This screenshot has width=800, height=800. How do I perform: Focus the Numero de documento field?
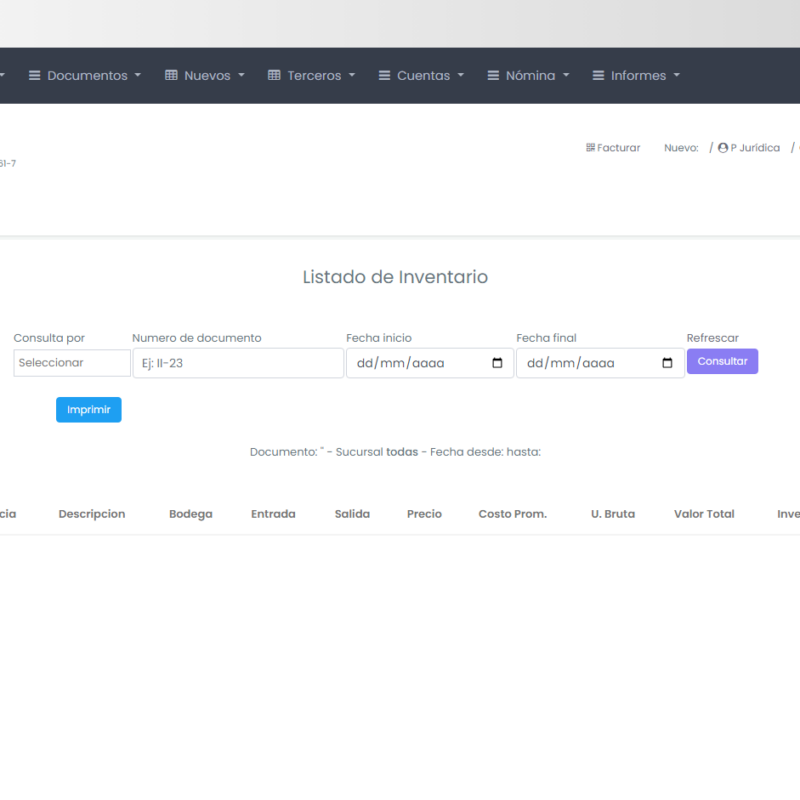coord(238,363)
